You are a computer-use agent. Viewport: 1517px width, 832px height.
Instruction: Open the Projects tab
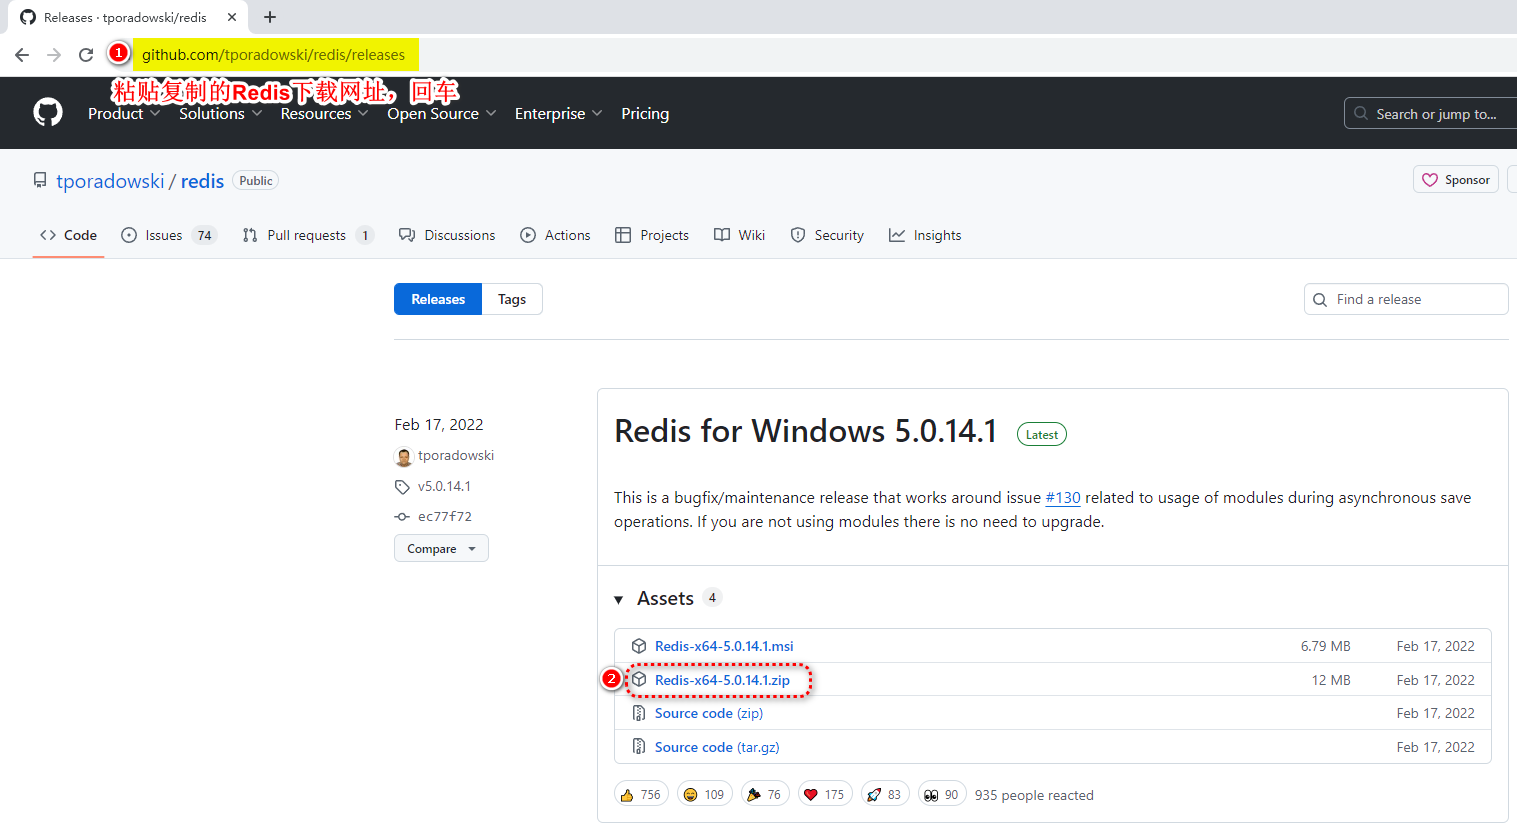(652, 235)
